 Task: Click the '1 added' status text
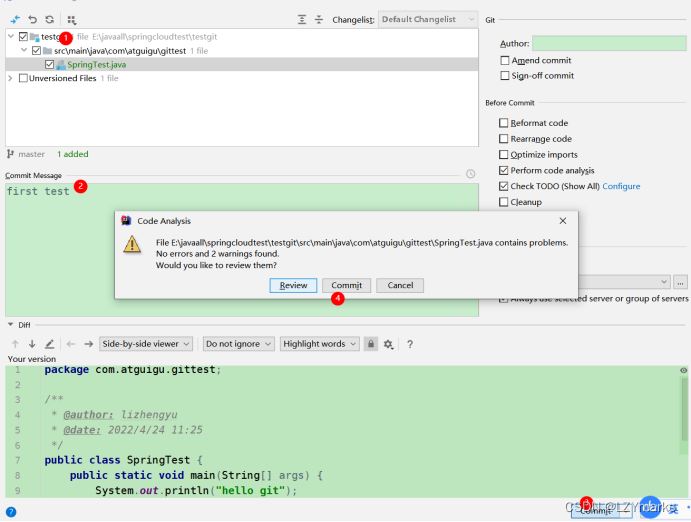tap(73, 154)
